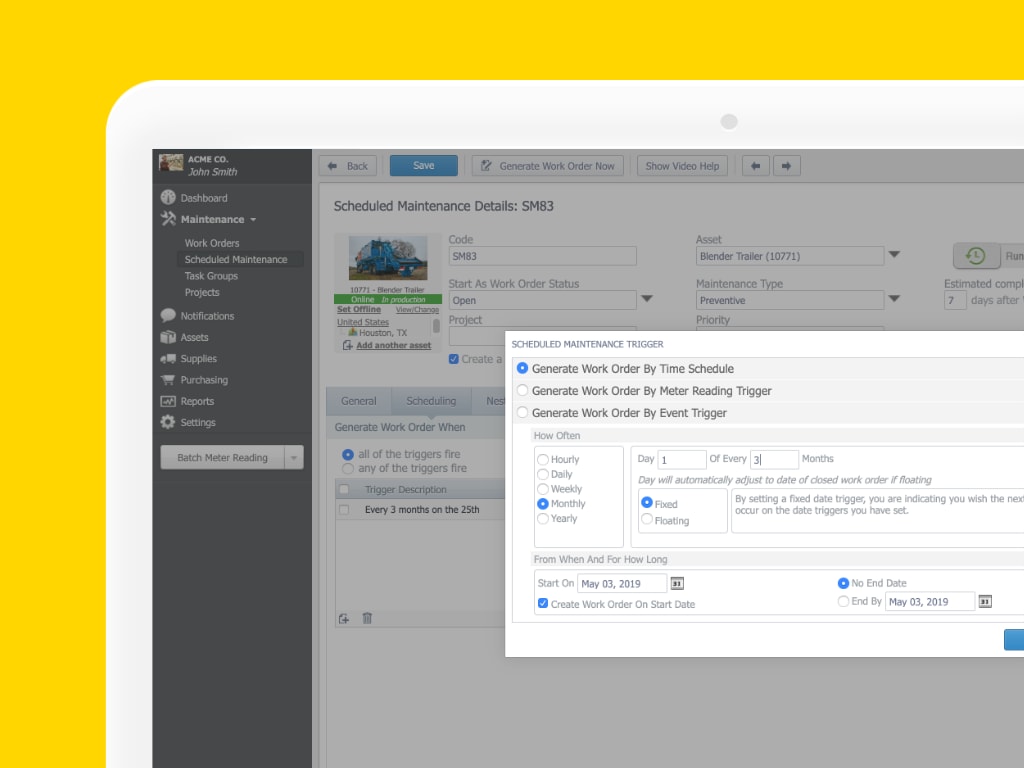Click the Start On date field
The height and width of the screenshot is (768, 1024).
coord(622,583)
